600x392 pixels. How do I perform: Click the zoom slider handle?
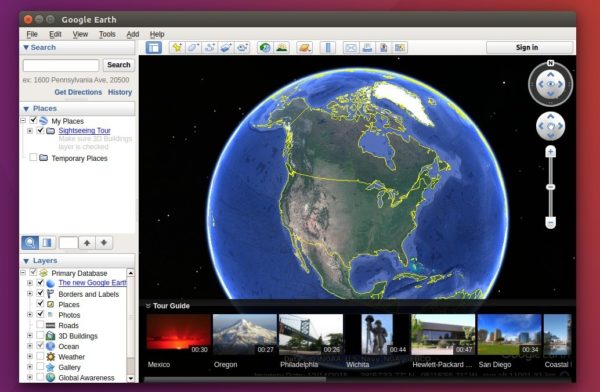coord(550,187)
